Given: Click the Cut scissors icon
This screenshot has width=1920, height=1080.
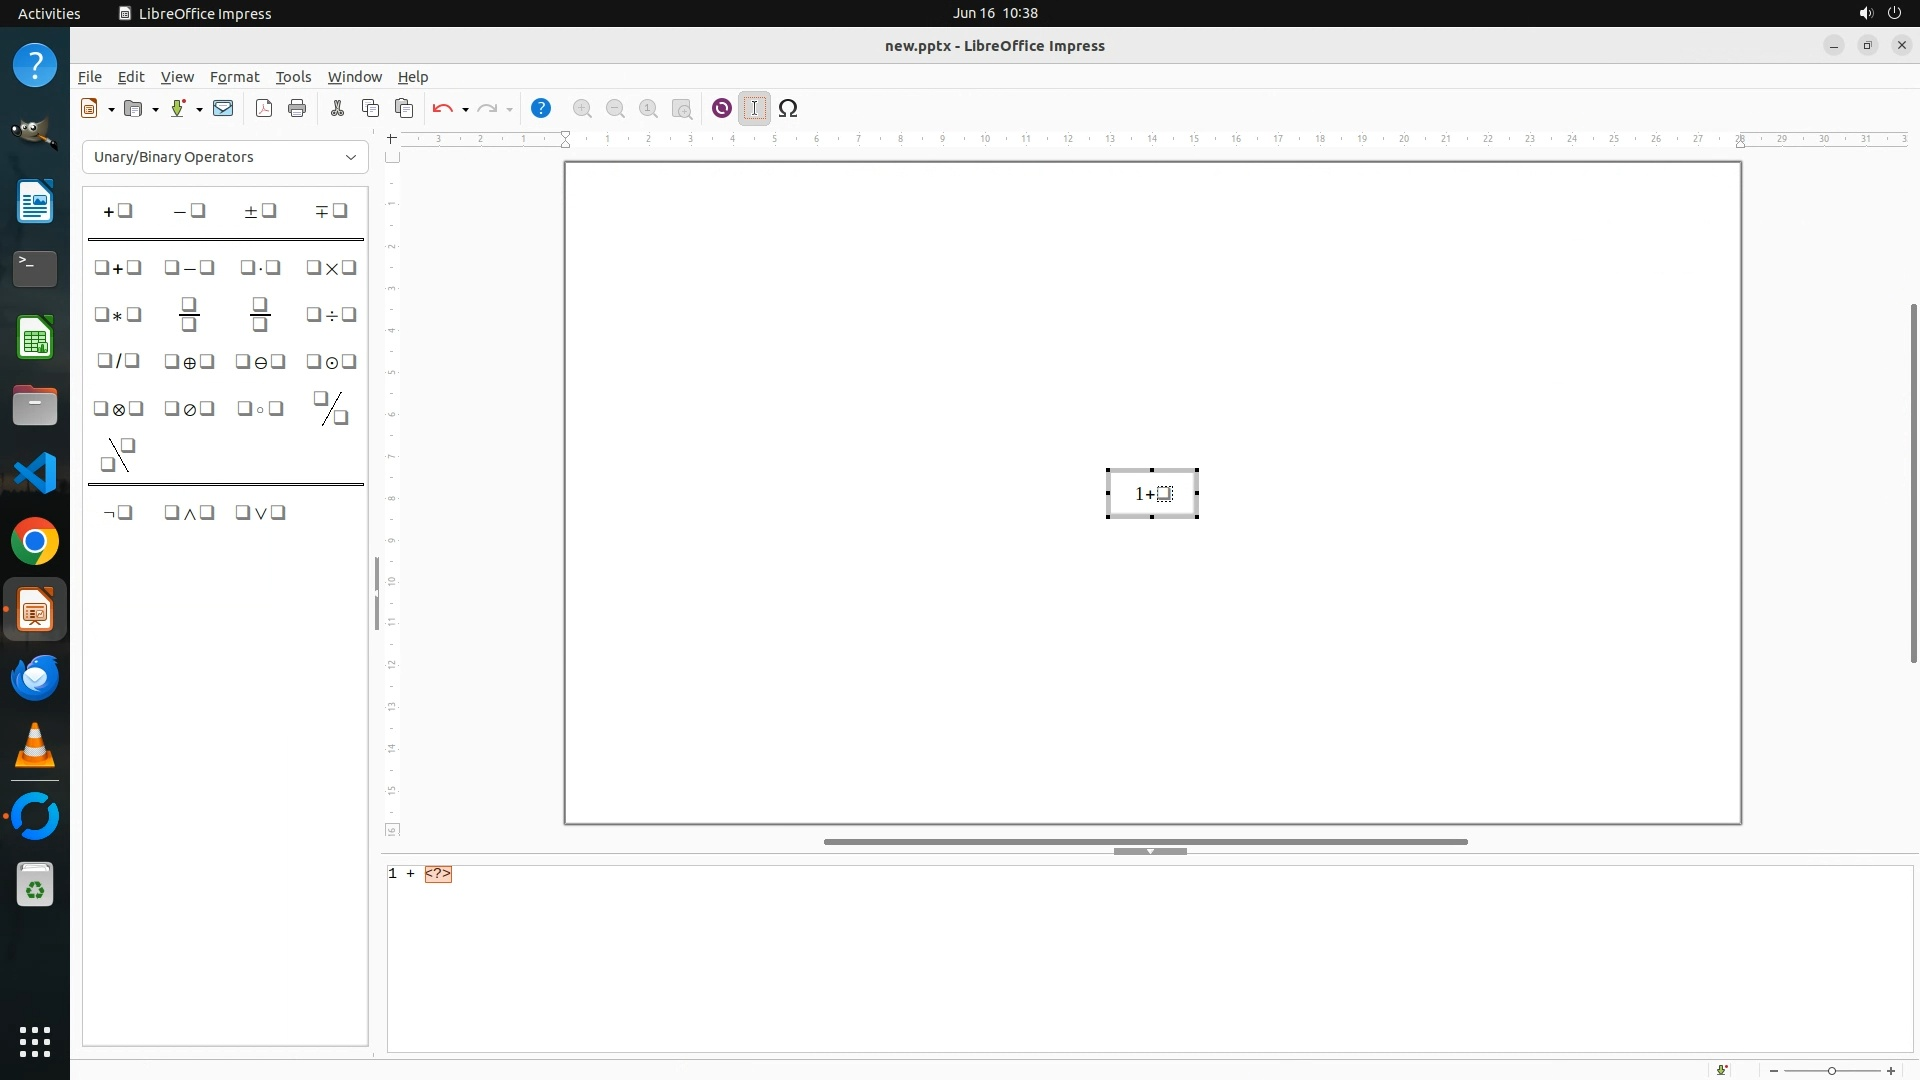Looking at the screenshot, I should point(337,108).
